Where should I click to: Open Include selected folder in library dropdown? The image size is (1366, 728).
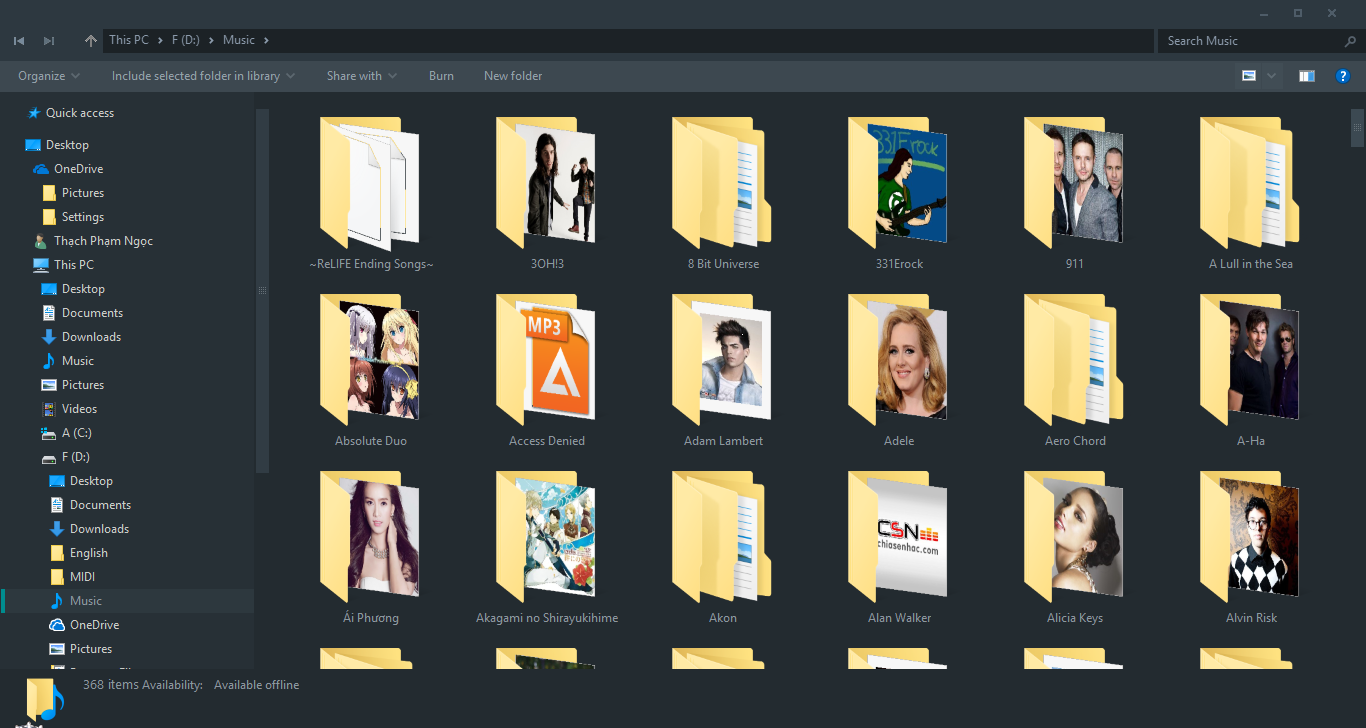coord(203,76)
